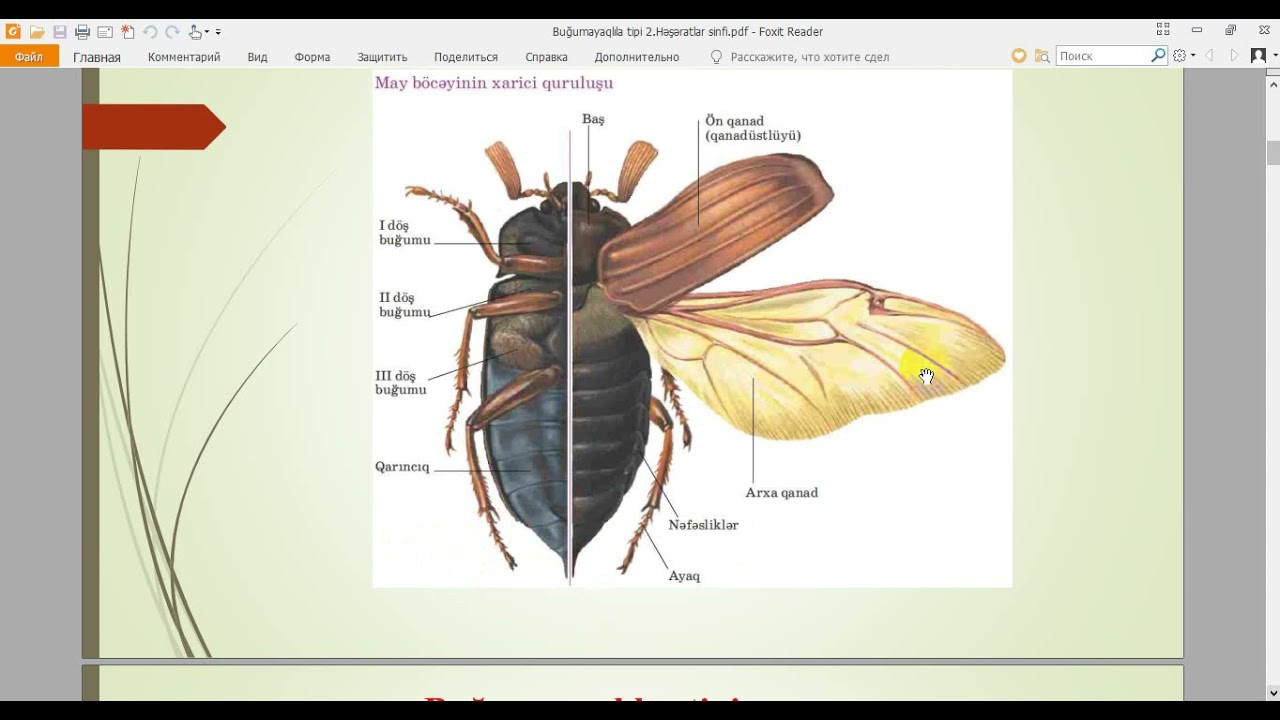Click the email document envelope icon

click(x=105, y=32)
